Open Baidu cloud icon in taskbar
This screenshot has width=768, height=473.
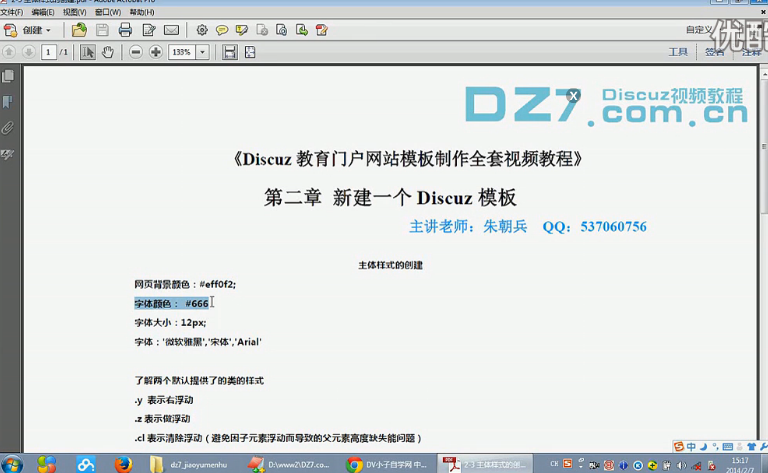[85, 464]
